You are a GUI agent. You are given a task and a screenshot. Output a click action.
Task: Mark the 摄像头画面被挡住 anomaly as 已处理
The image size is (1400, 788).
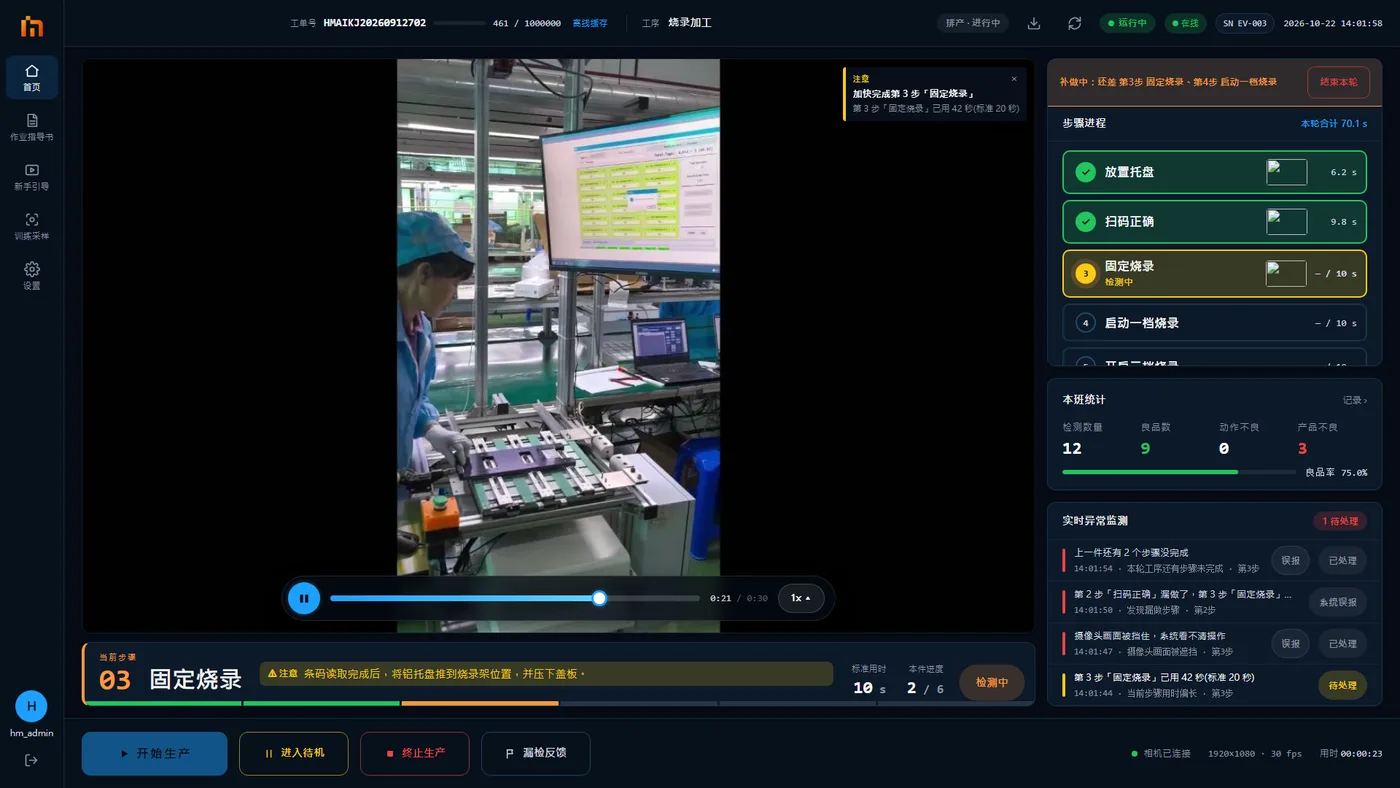click(1342, 643)
